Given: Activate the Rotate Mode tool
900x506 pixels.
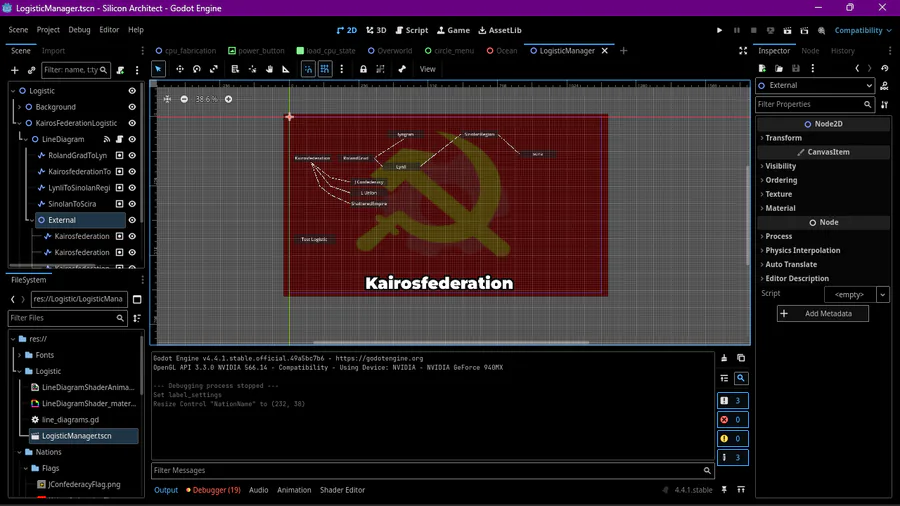Looking at the screenshot, I should point(197,69).
